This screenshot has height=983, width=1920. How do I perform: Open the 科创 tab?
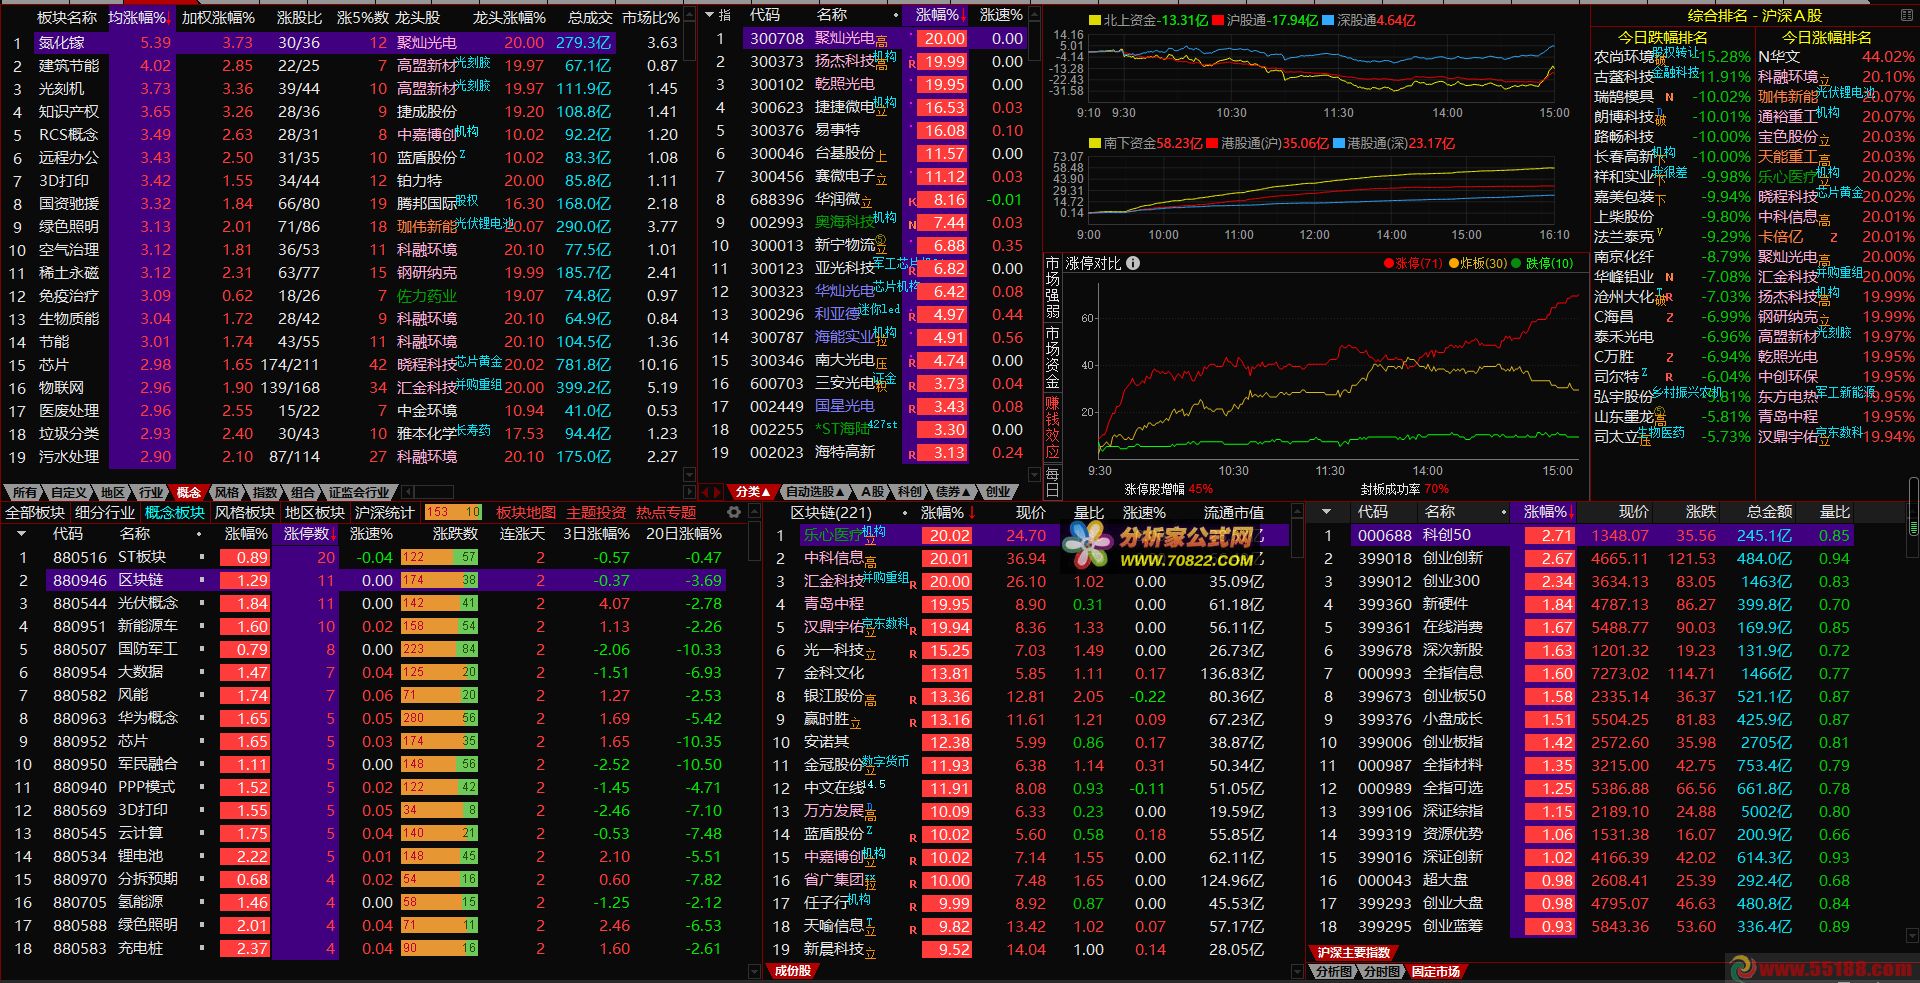pyautogui.click(x=909, y=492)
